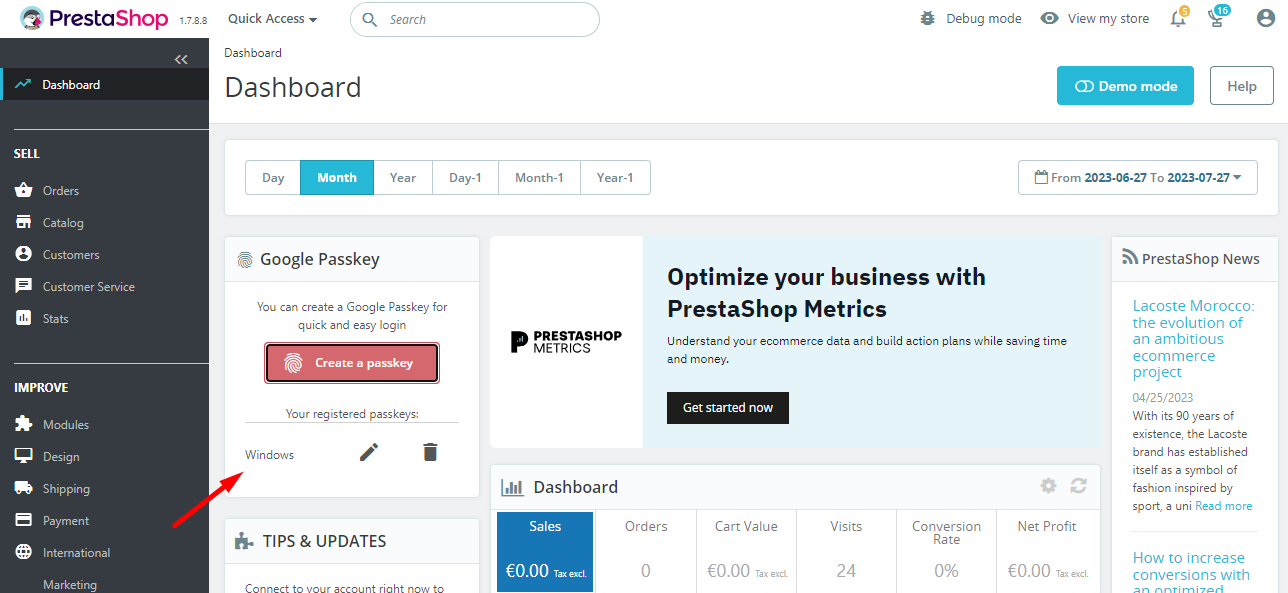Viewport: 1288px width, 593px height.
Task: Click the Read more link
Action: tap(1224, 506)
